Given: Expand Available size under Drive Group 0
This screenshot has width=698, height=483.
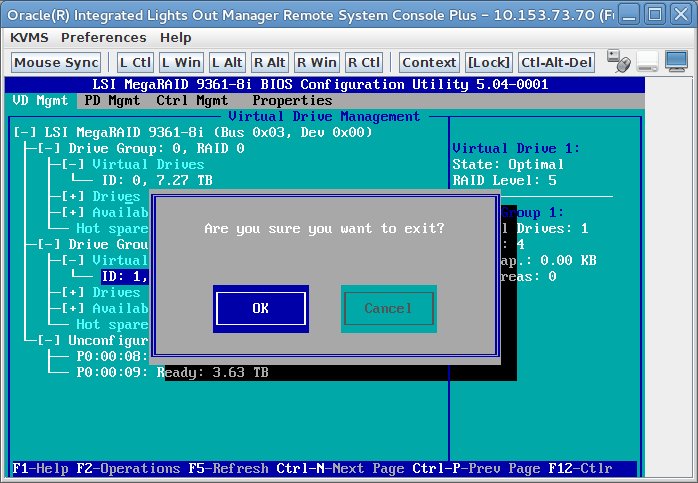Looking at the screenshot, I should tap(73, 212).
